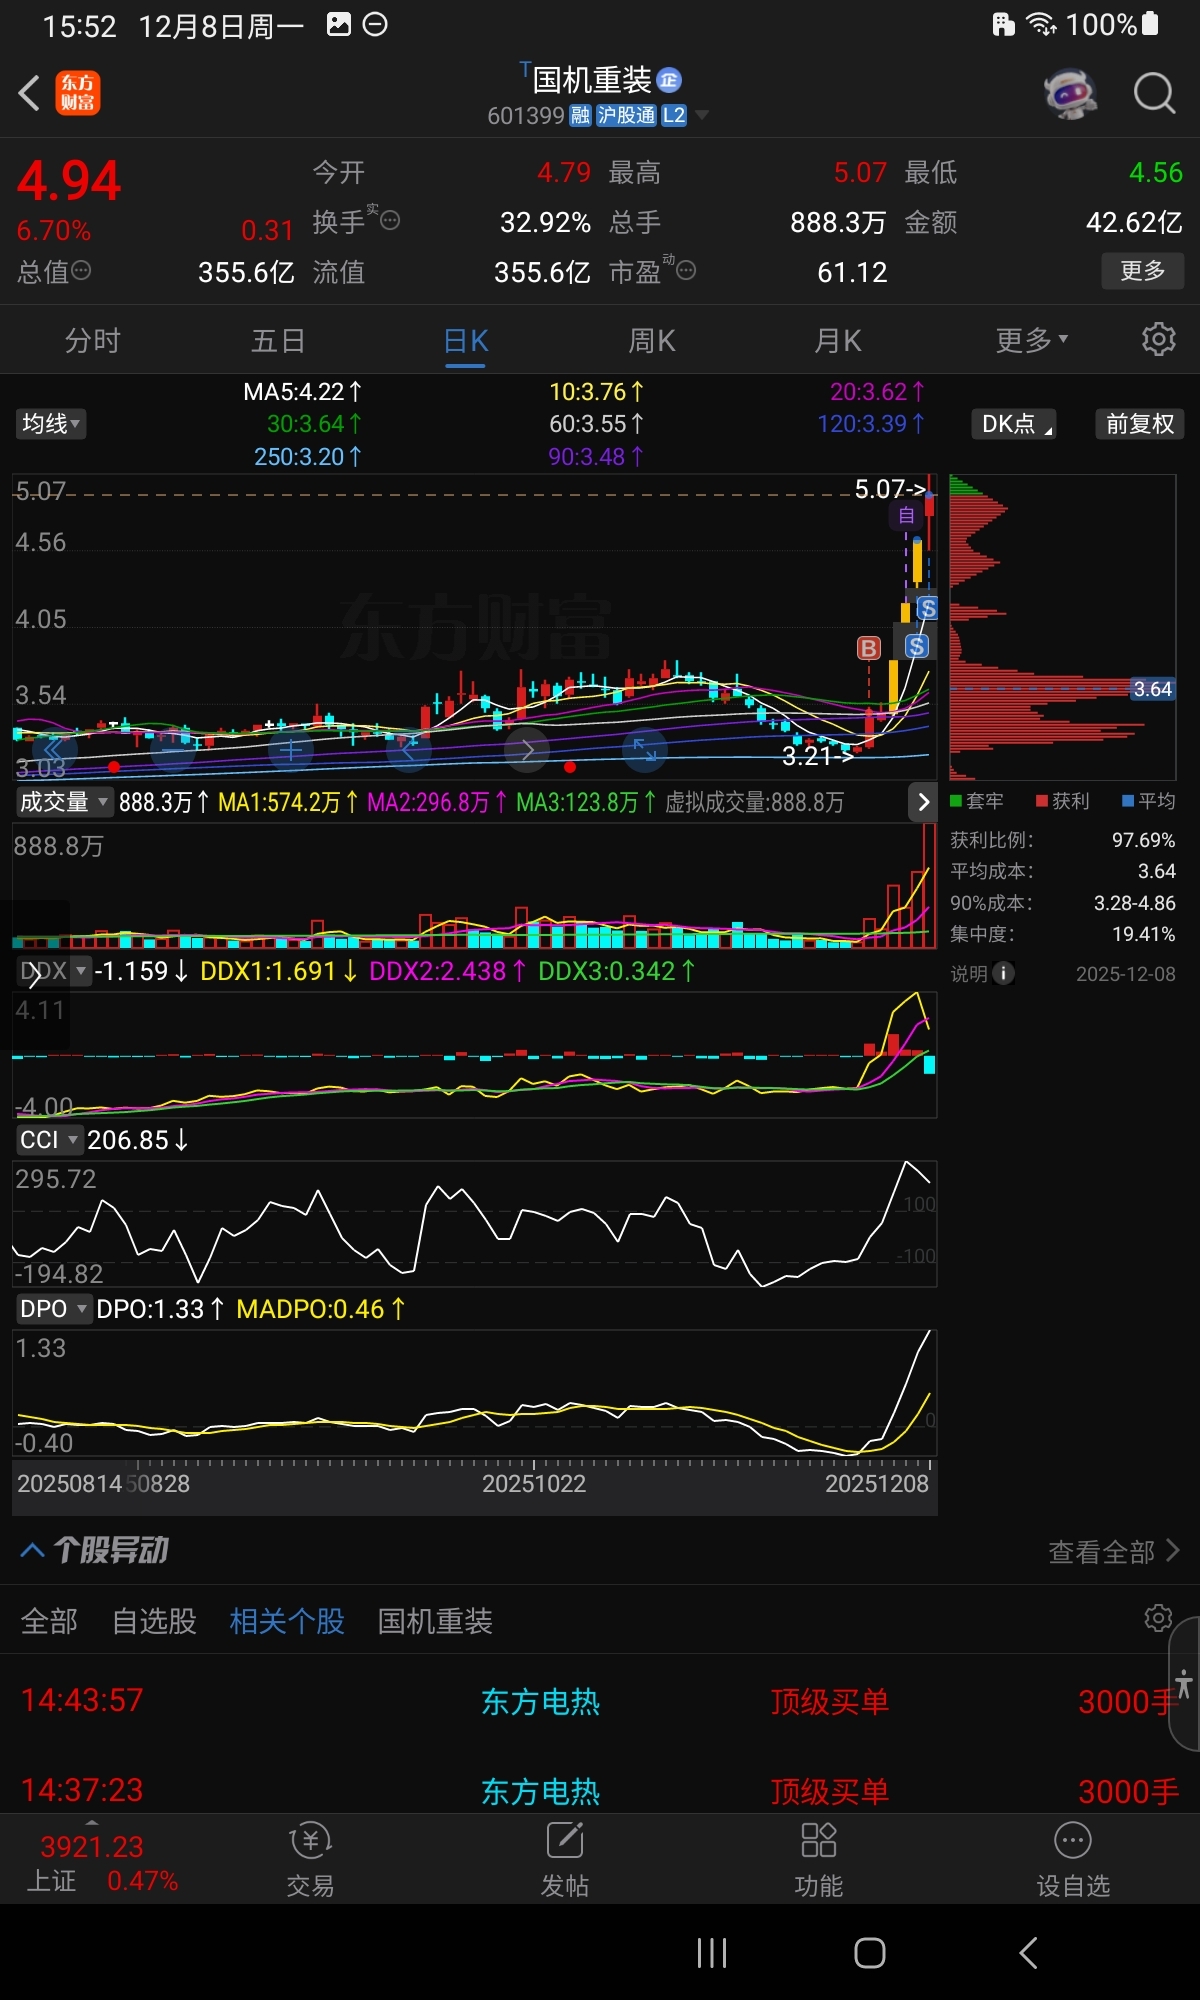Open the 均线 indicator dropdown
1200x2000 pixels.
point(51,424)
